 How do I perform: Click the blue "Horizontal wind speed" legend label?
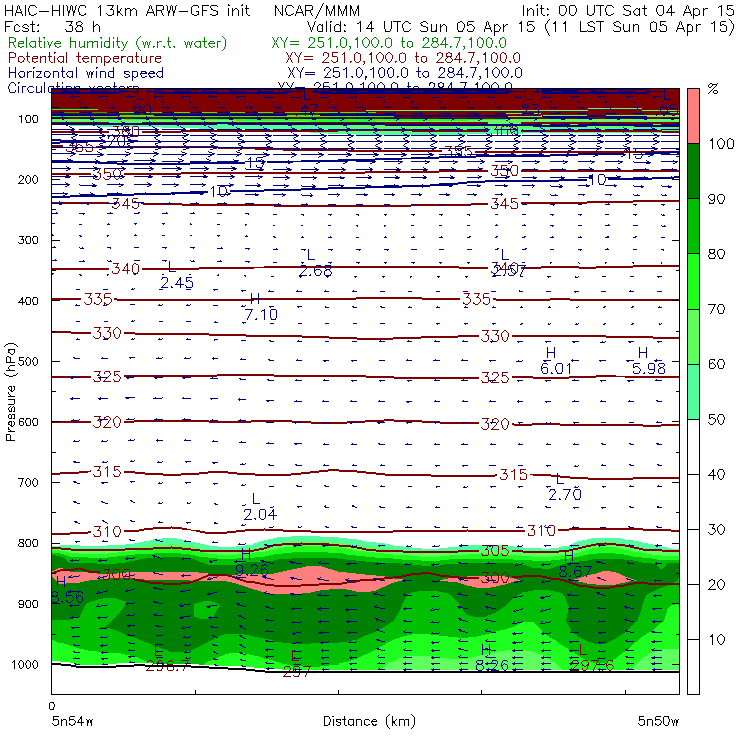coord(86,73)
